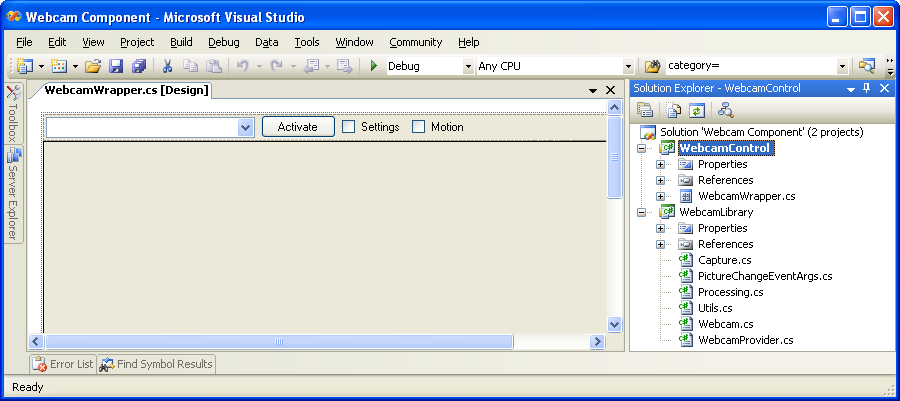Click the Navigate Forward icon

[x=344, y=66]
